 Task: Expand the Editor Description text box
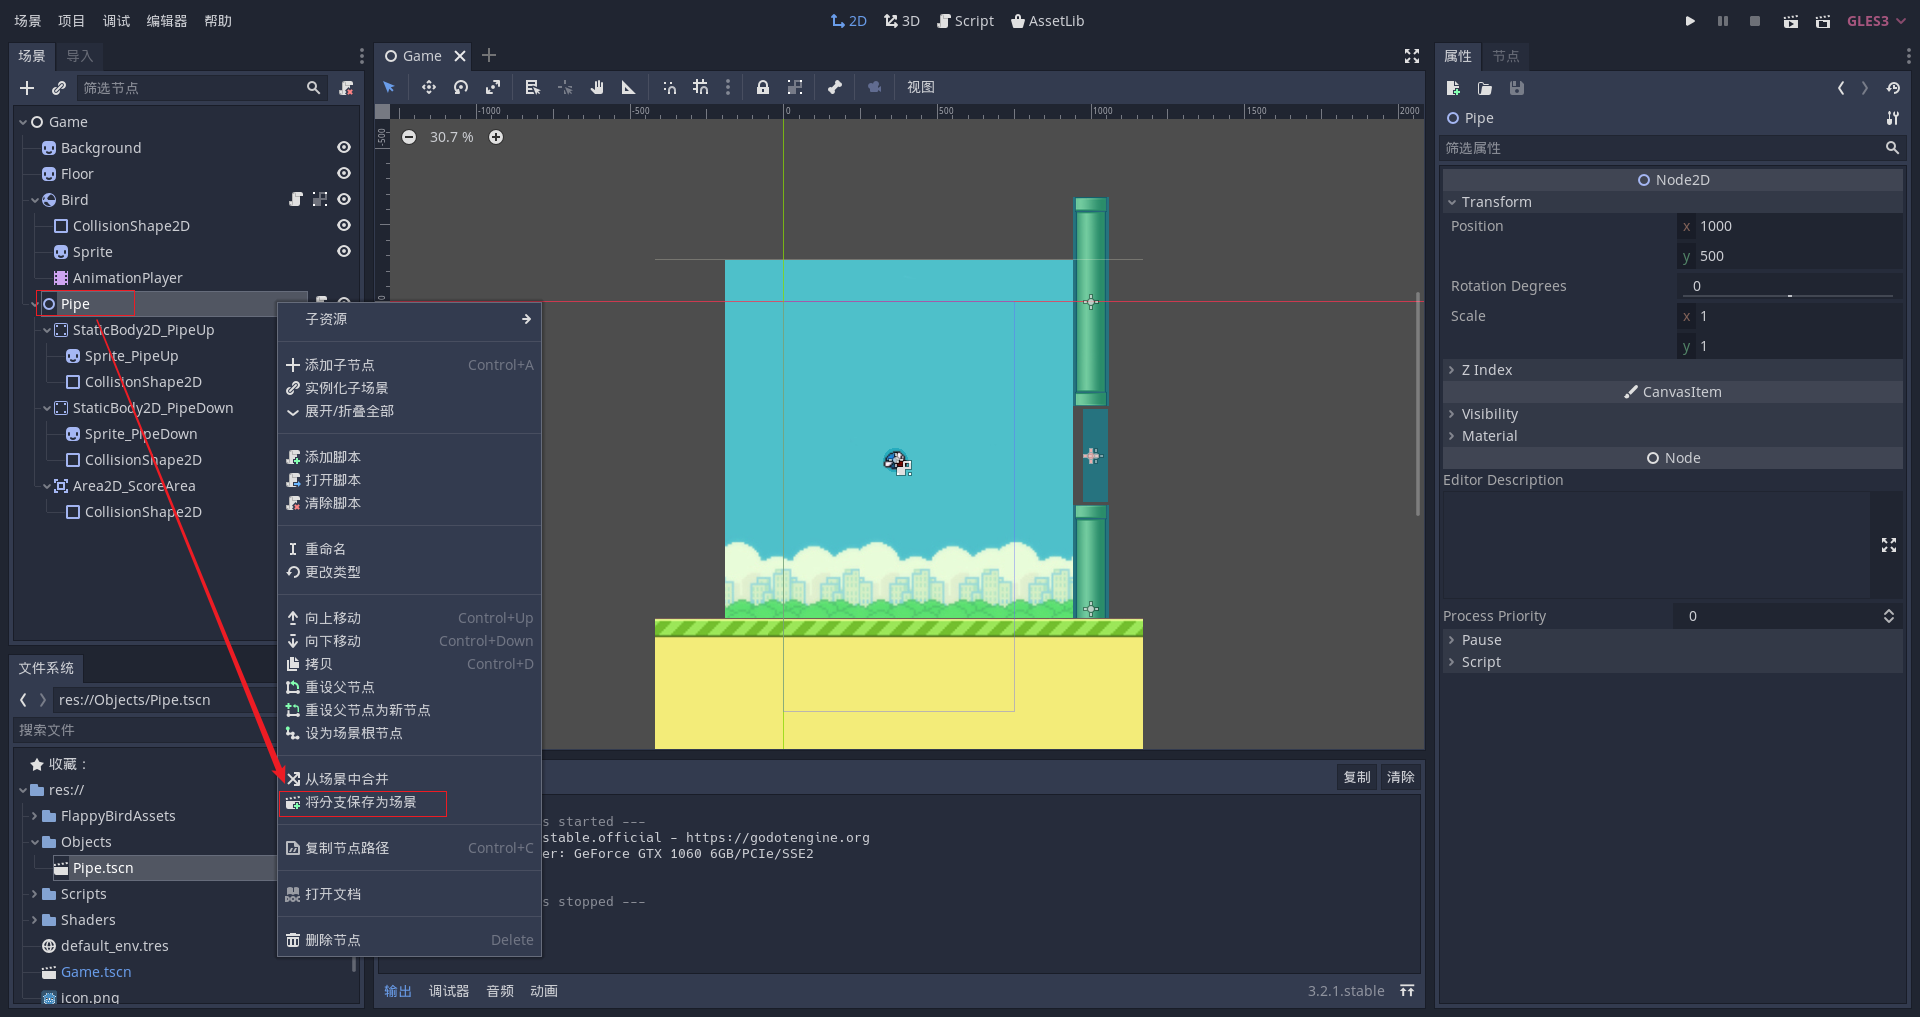tap(1889, 545)
